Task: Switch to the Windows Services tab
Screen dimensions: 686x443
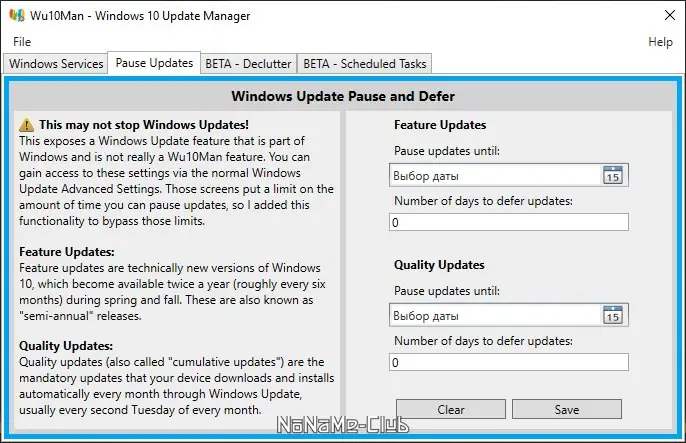Action: click(x=56, y=64)
